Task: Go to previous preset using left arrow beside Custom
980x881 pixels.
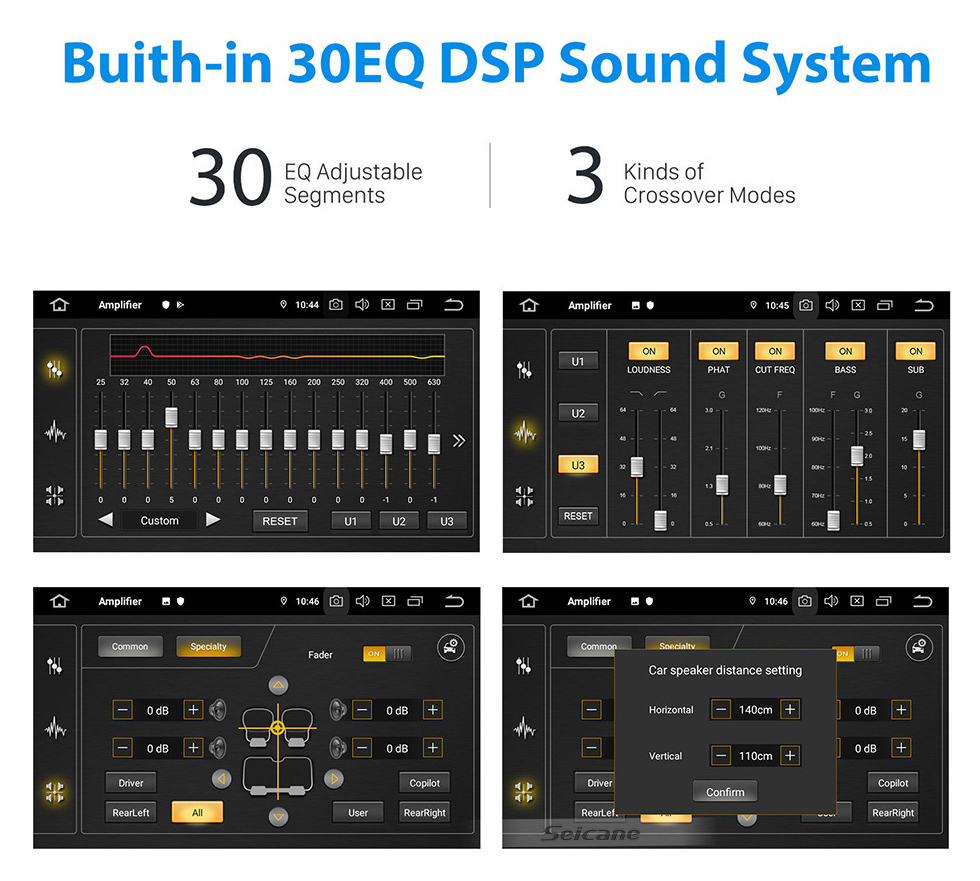Action: [106, 520]
